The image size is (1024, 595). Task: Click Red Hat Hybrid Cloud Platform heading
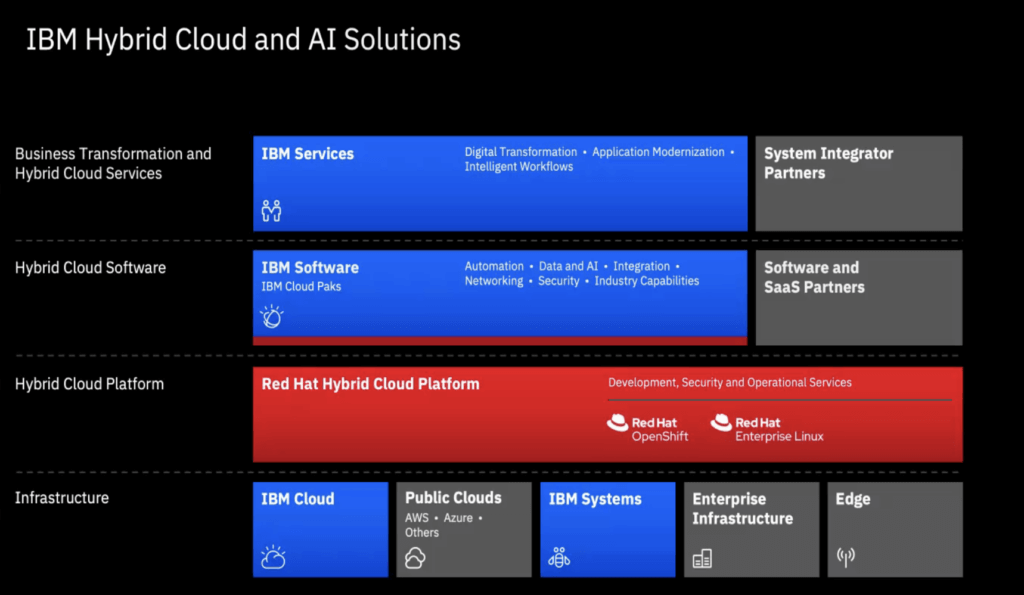click(x=370, y=384)
